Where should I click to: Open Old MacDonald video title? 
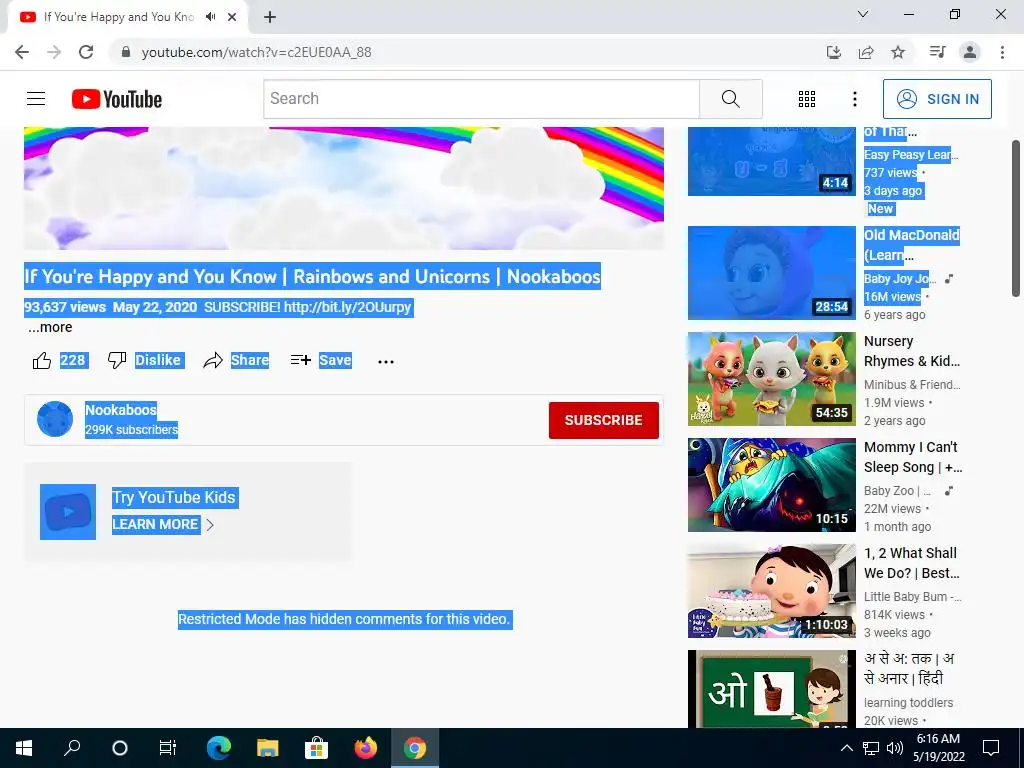(912, 245)
